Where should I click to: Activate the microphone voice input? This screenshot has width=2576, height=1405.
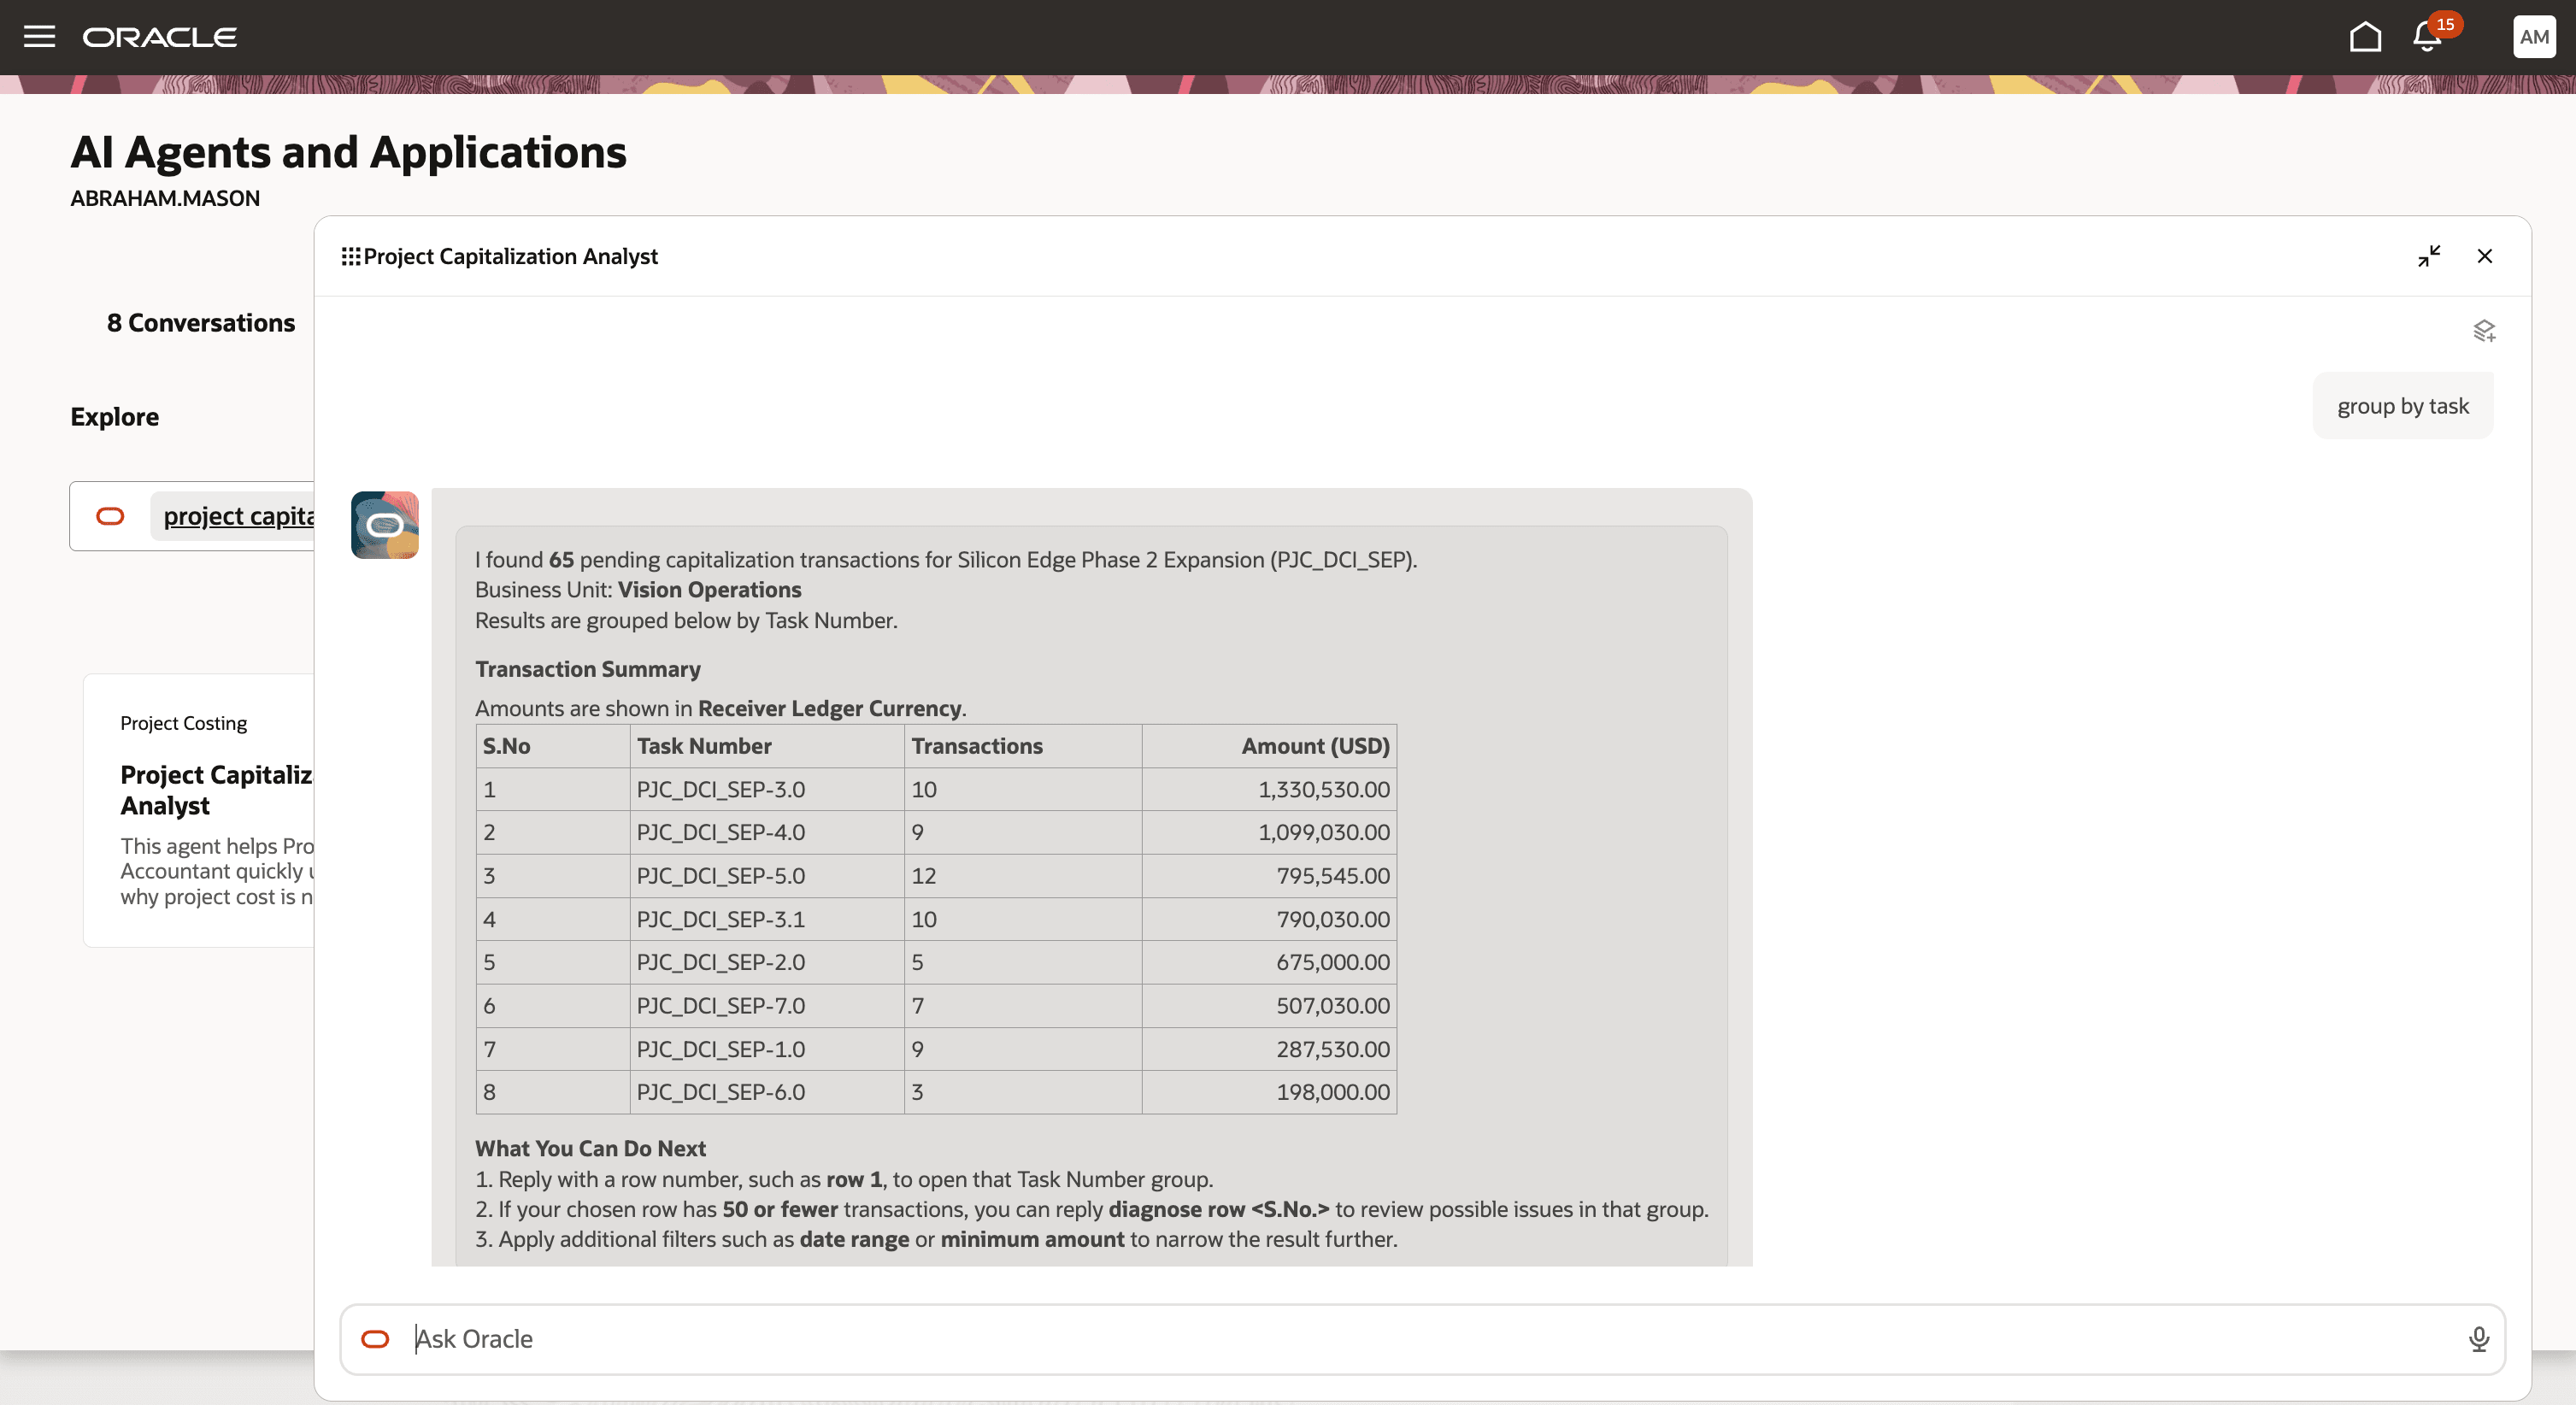[x=2478, y=1339]
